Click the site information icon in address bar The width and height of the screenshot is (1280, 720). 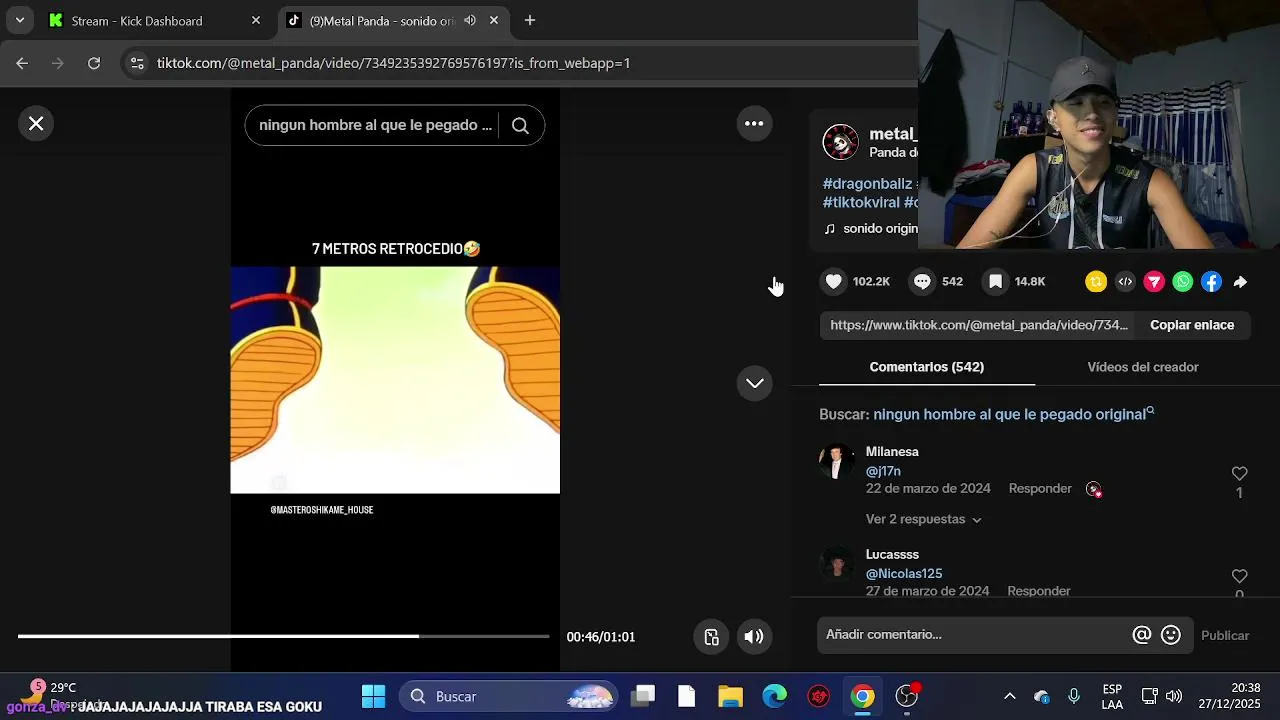pos(138,63)
